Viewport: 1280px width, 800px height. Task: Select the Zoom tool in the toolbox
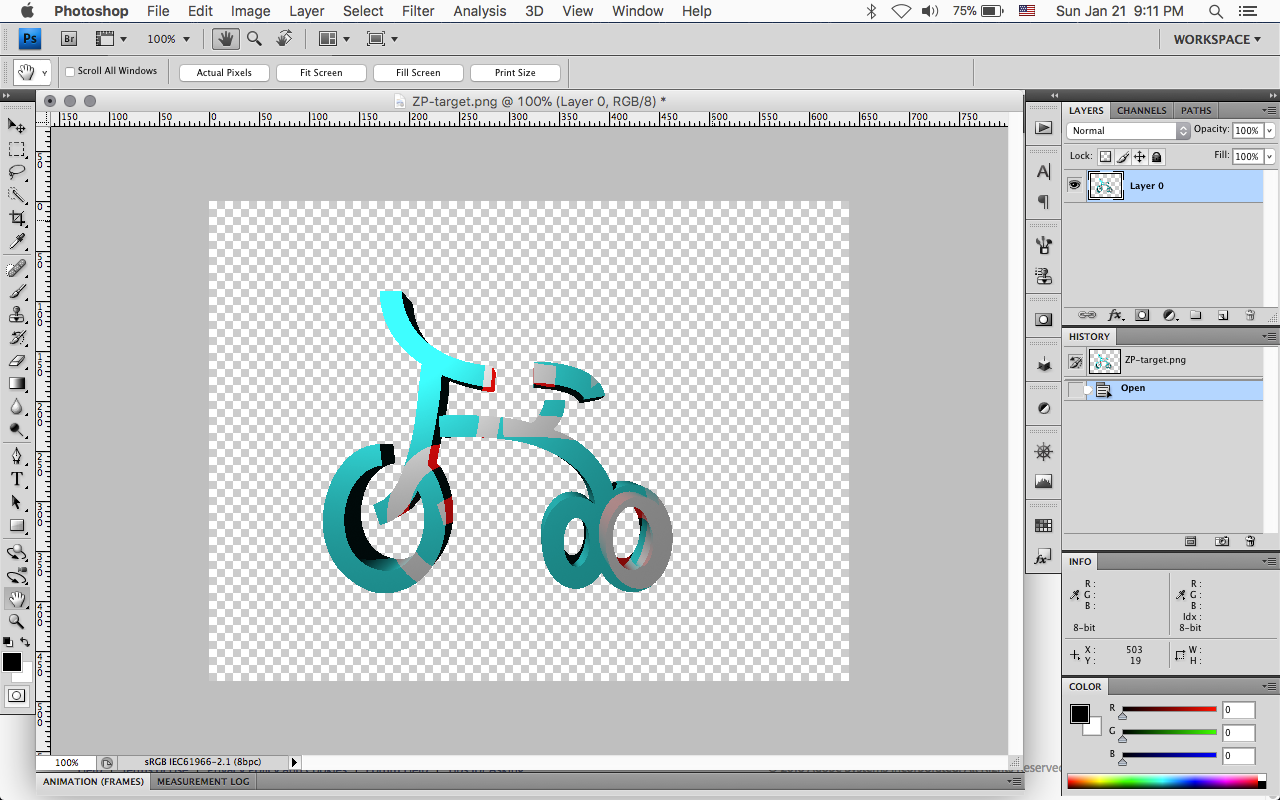pos(17,621)
